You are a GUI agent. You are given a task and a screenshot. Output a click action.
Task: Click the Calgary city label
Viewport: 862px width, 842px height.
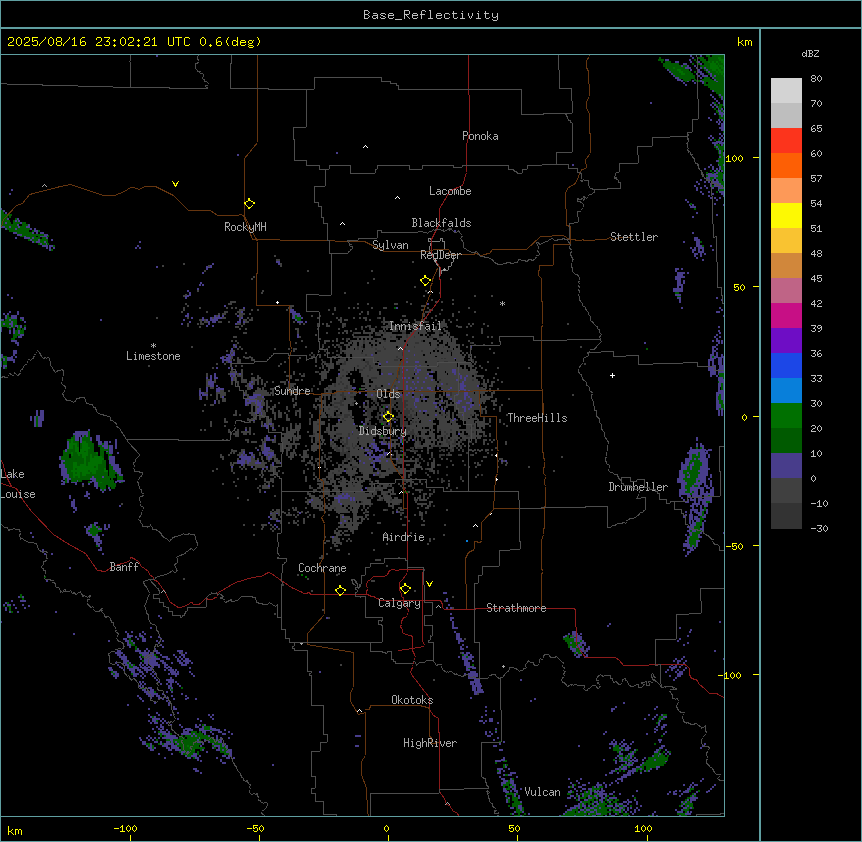click(399, 603)
